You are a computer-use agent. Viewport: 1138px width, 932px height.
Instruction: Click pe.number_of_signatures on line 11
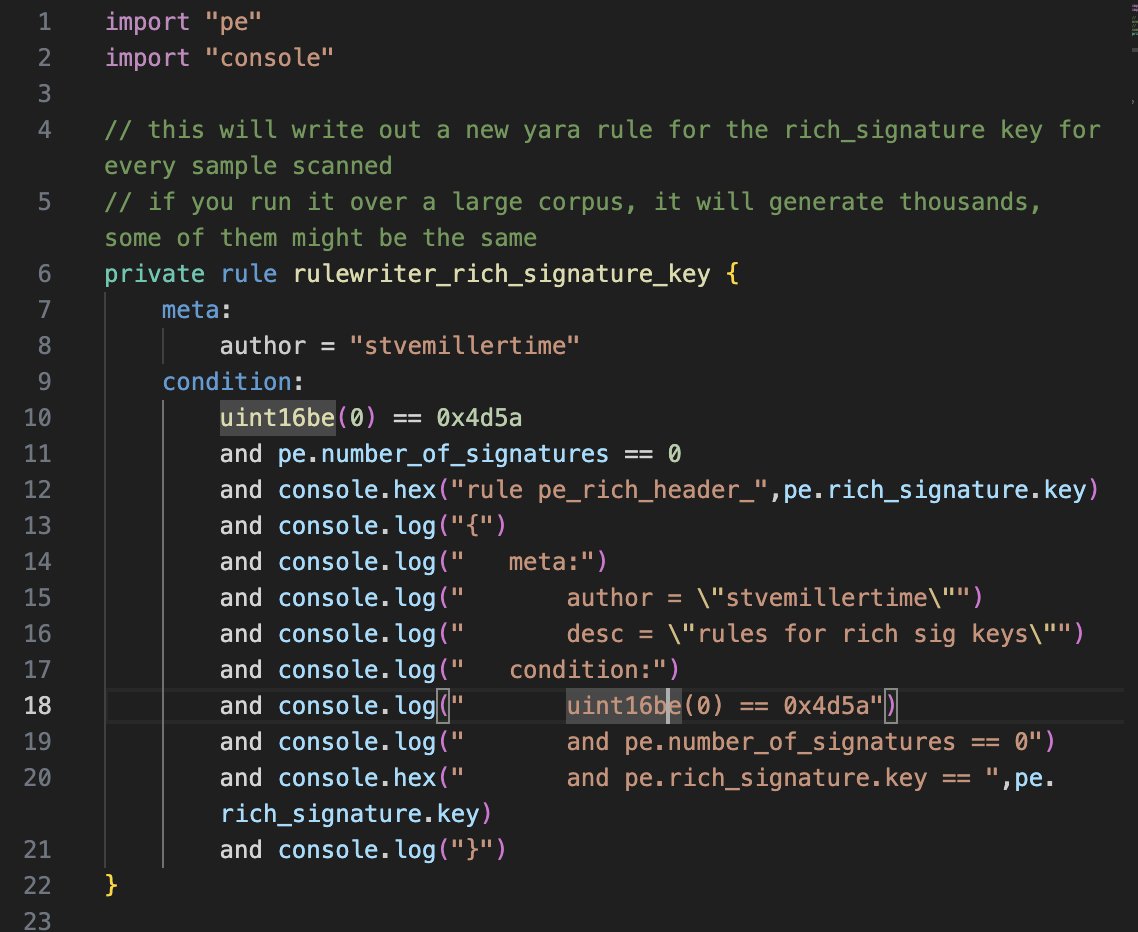click(x=443, y=454)
